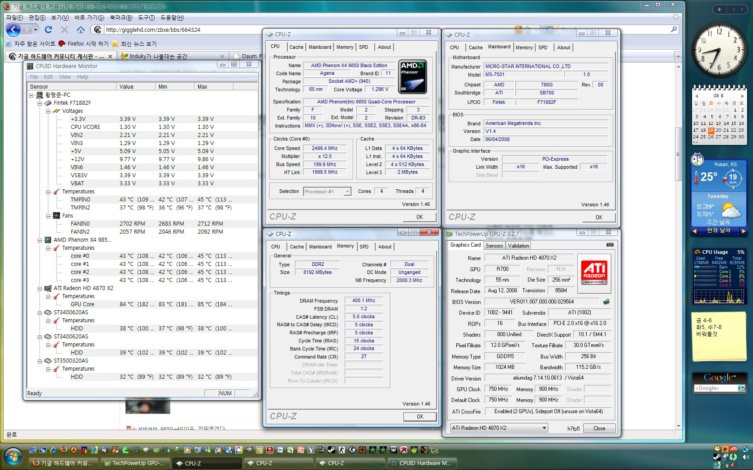Open the SPD tab in Memory CPU-Z window
Viewport: 753px width, 470px height.
pyautogui.click(x=364, y=246)
